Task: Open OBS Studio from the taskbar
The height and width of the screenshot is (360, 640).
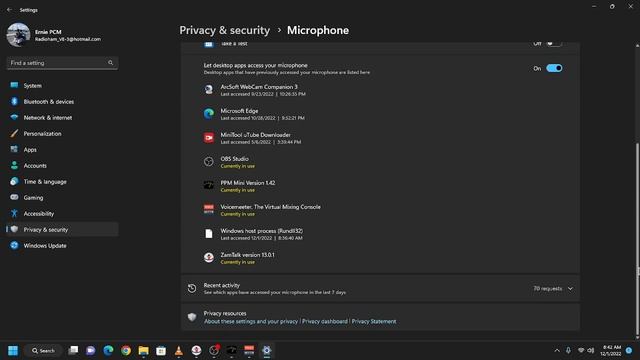Action: coord(214,350)
